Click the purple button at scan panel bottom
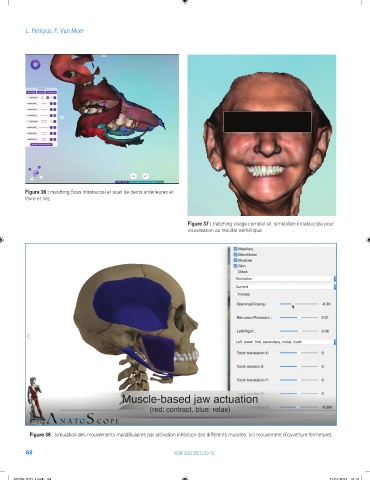370x480 pixels. pyautogui.click(x=41, y=144)
